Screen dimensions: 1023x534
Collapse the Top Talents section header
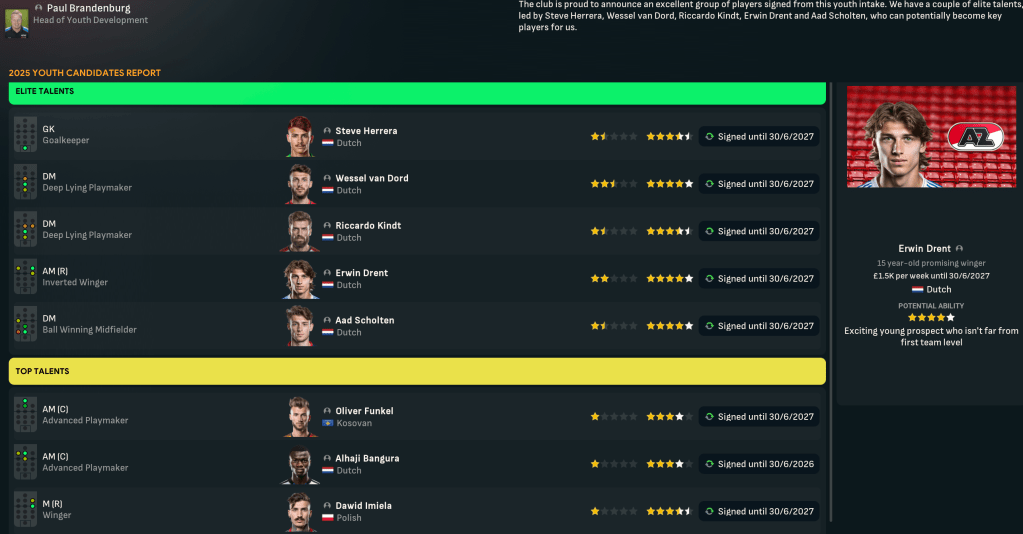pos(417,371)
